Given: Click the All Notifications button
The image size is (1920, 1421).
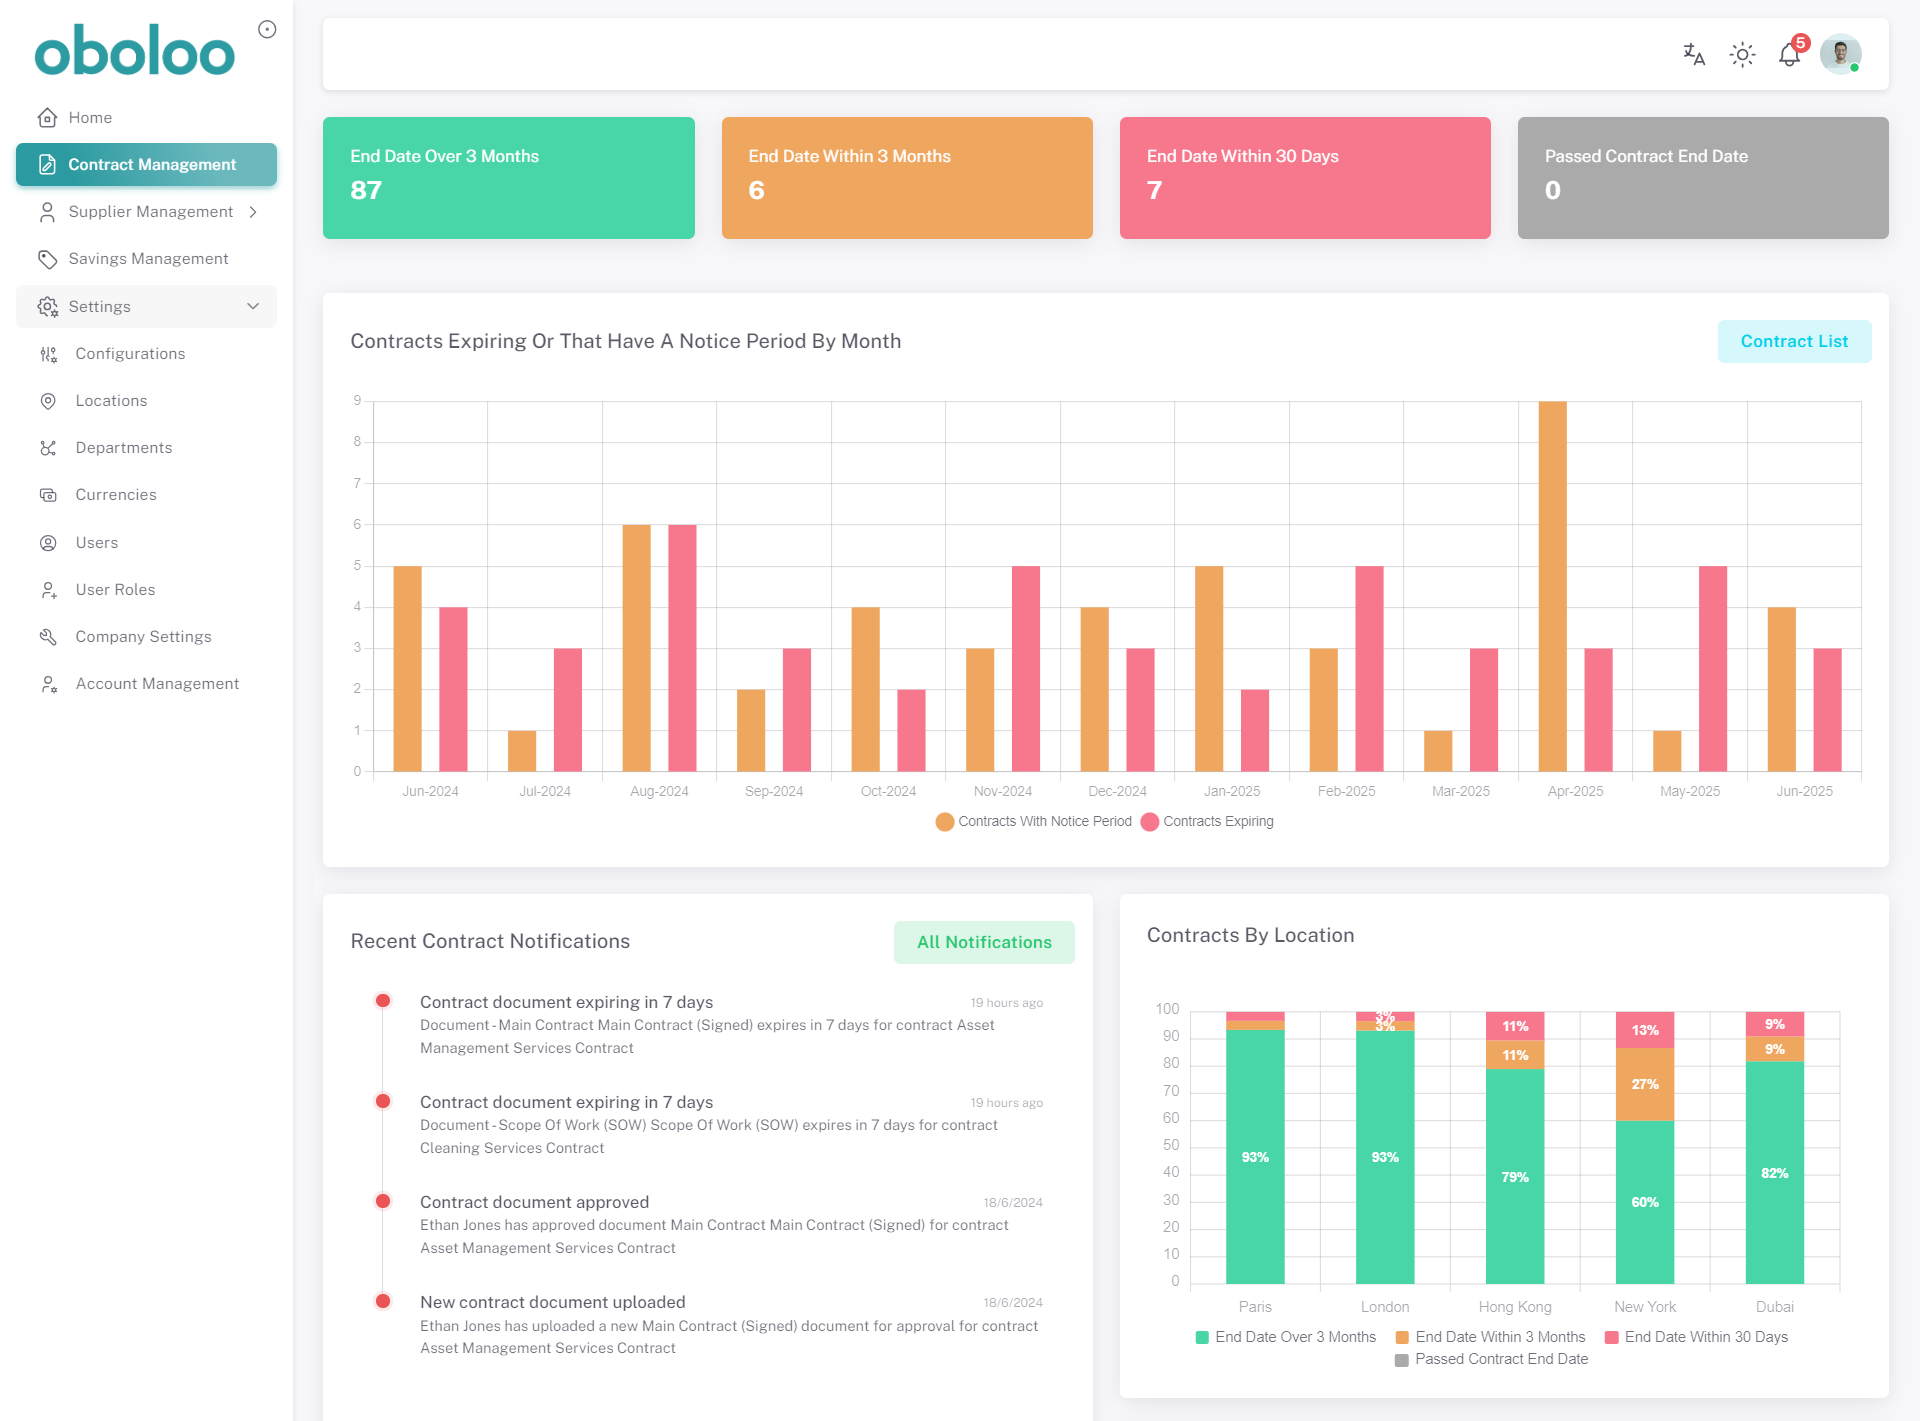Looking at the screenshot, I should (984, 942).
